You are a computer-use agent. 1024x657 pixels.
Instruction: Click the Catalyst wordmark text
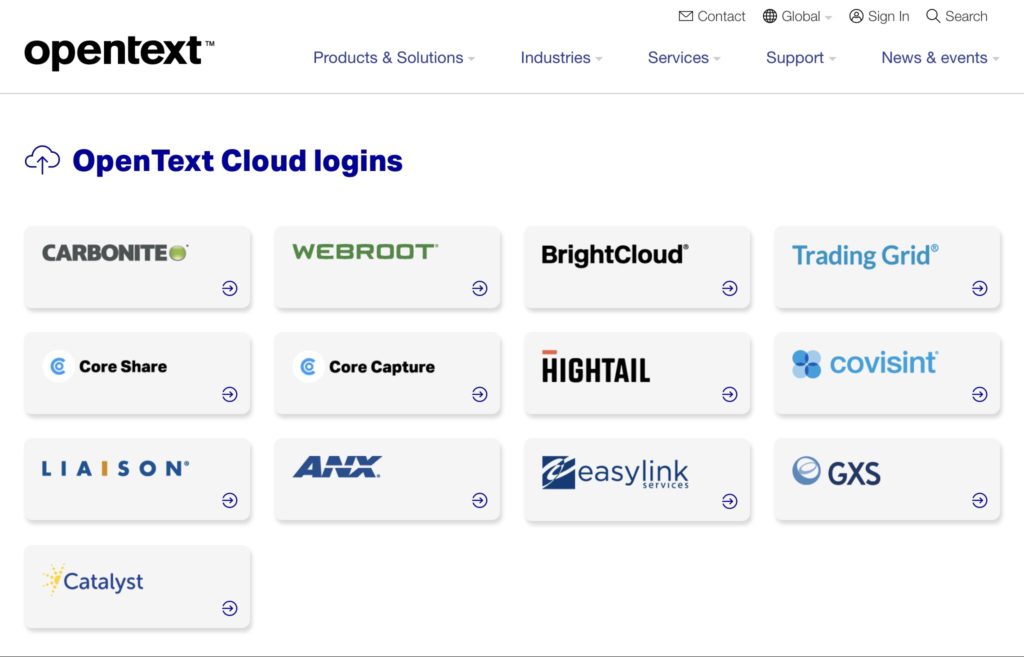[103, 582]
